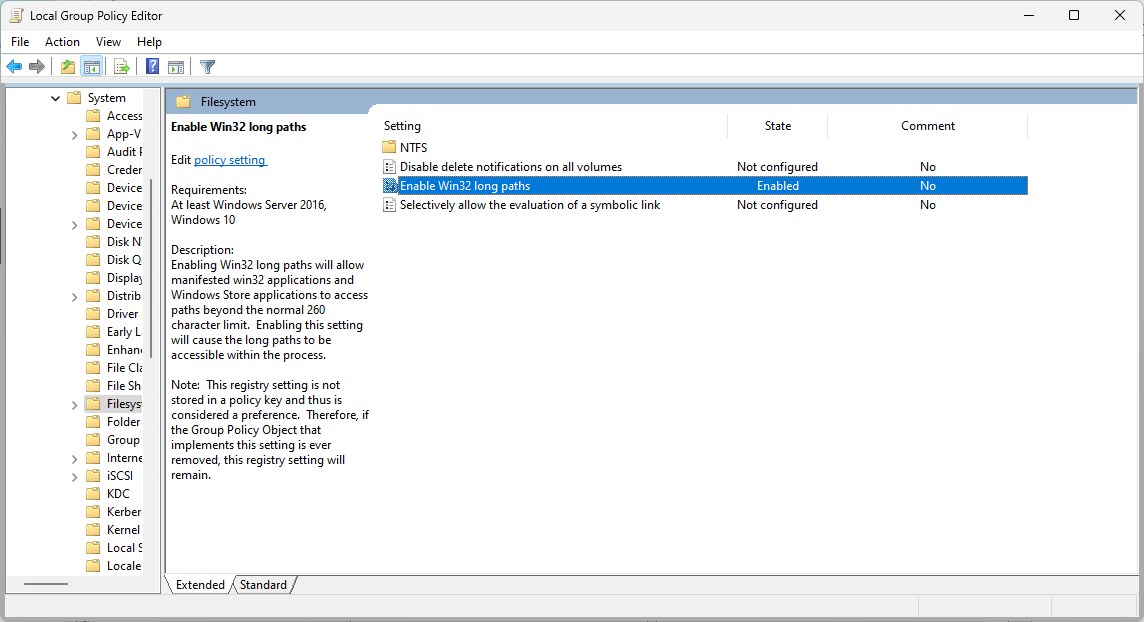Image resolution: width=1144 pixels, height=622 pixels.
Task: Open the NTFS folder in settings list
Action: [413, 147]
